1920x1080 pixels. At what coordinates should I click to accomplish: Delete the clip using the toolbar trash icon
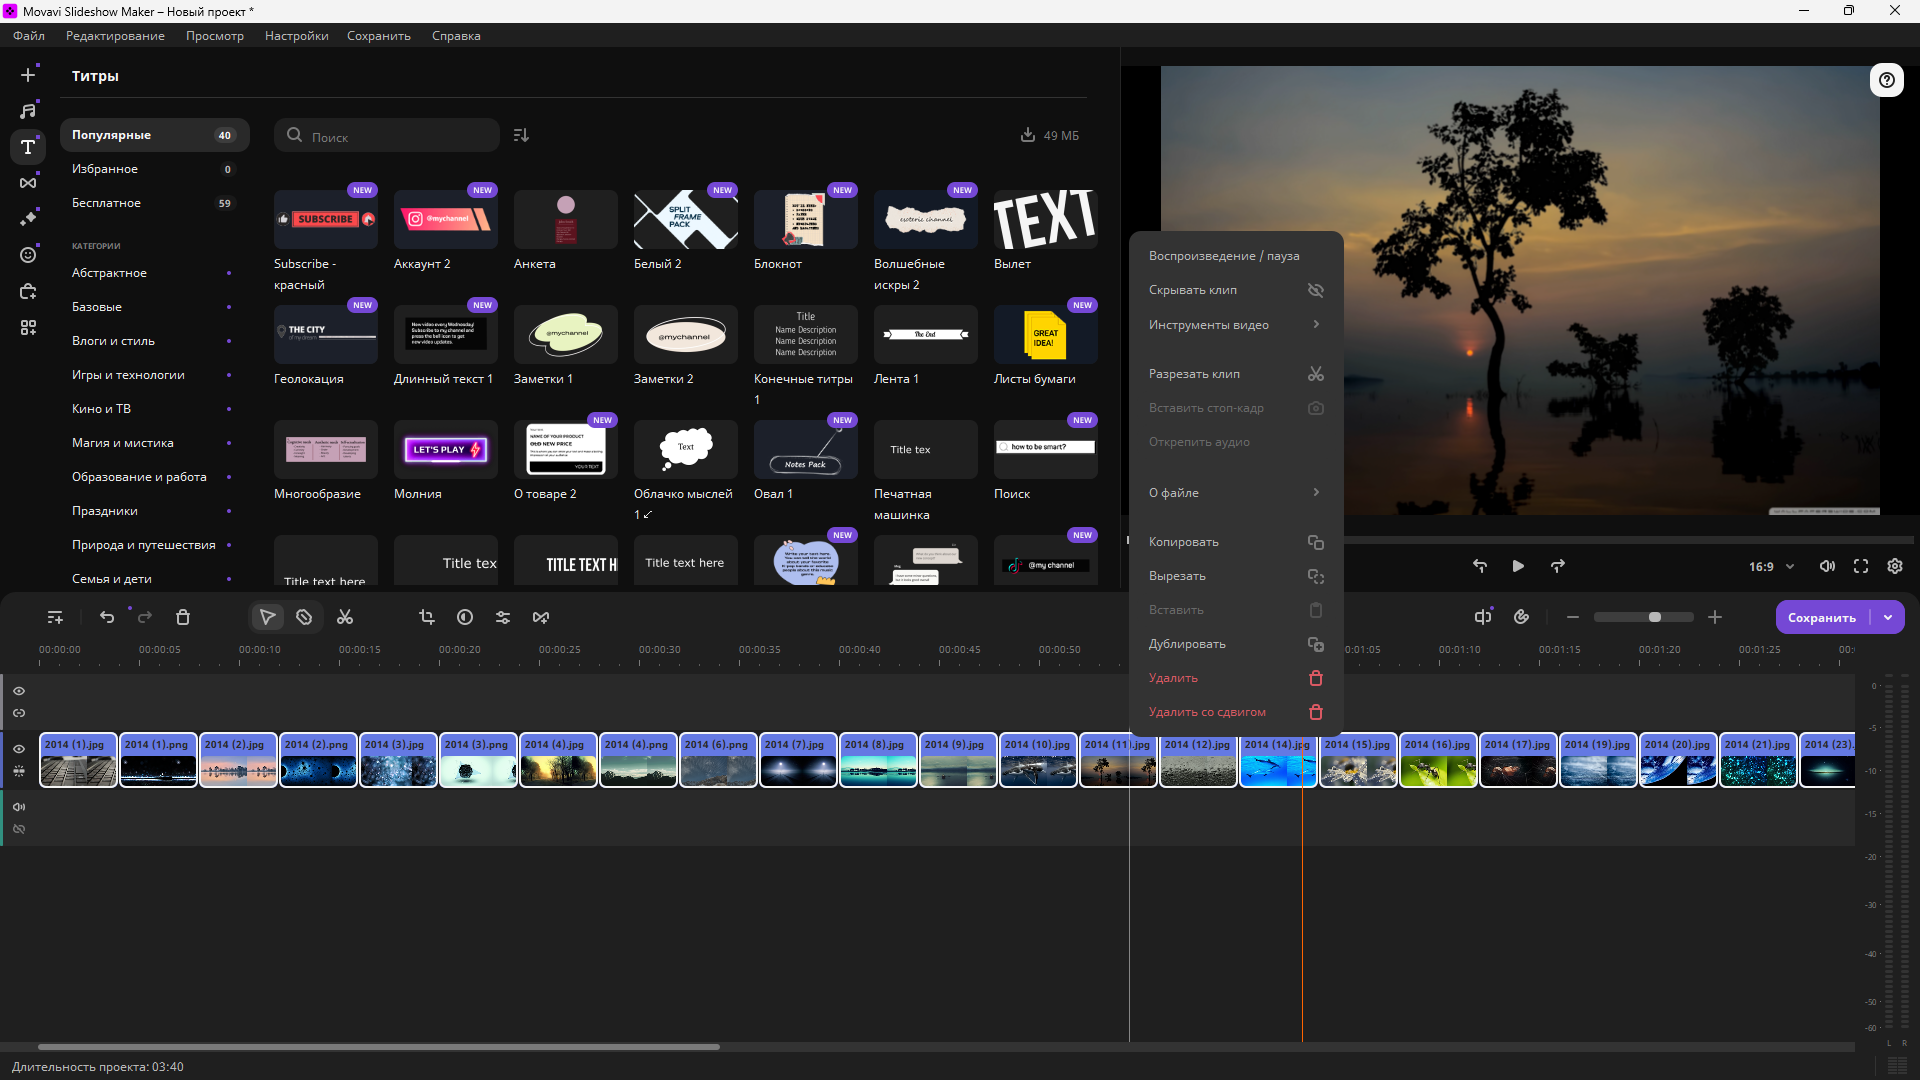tap(183, 617)
